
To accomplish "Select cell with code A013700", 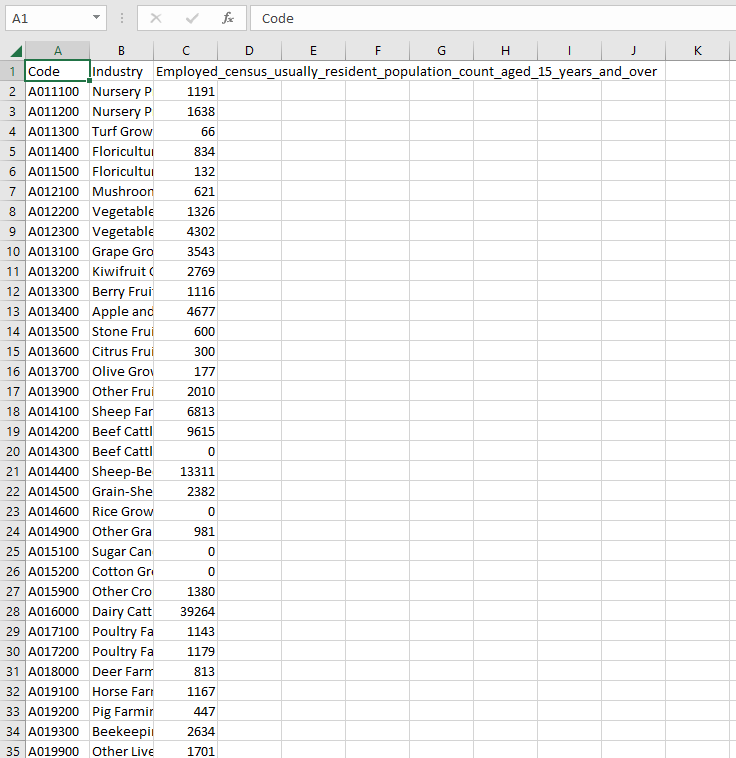I will click(x=58, y=371).
